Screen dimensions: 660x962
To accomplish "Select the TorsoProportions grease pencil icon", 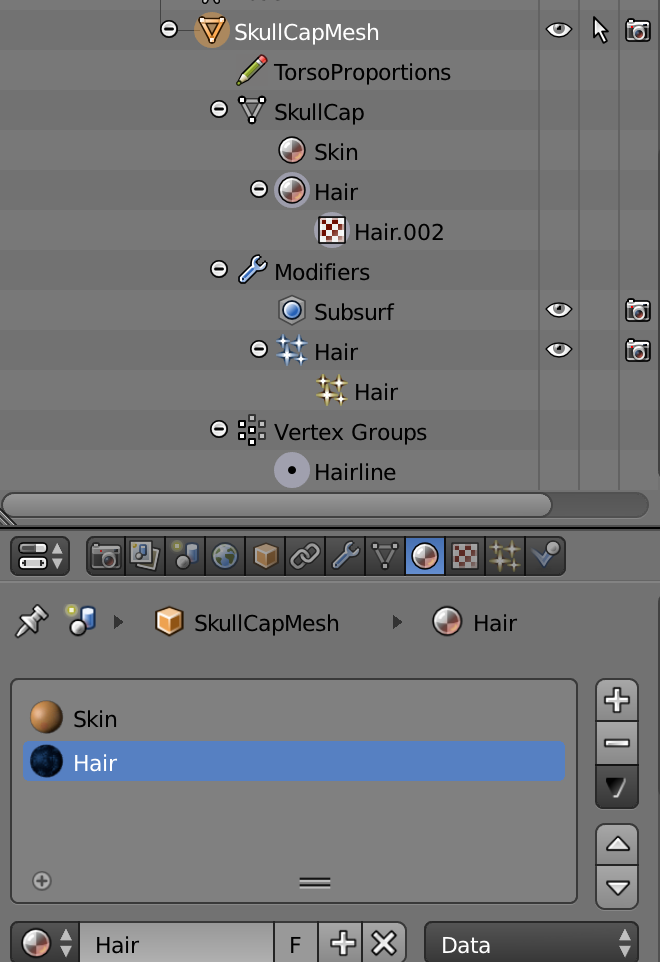I will pos(251,71).
